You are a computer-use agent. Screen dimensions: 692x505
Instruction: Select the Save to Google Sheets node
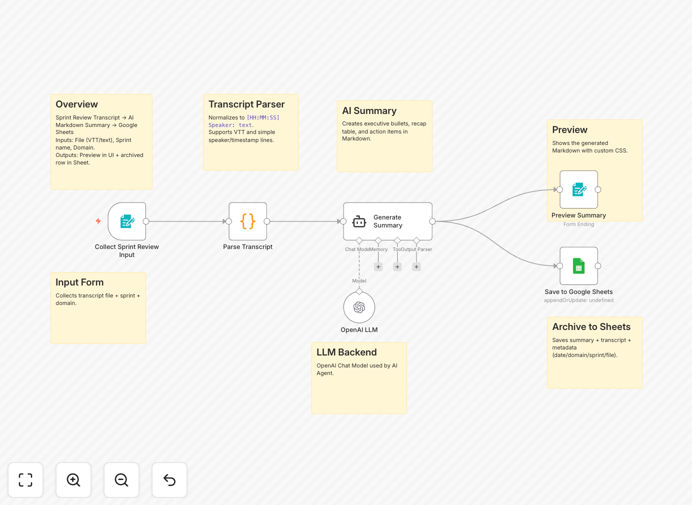579,266
